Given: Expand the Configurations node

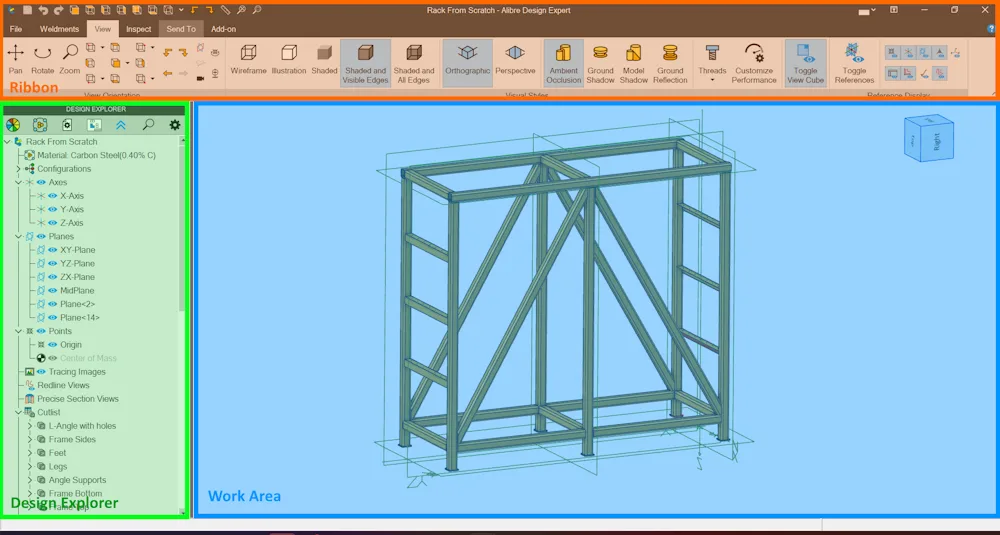Looking at the screenshot, I should click(18, 169).
